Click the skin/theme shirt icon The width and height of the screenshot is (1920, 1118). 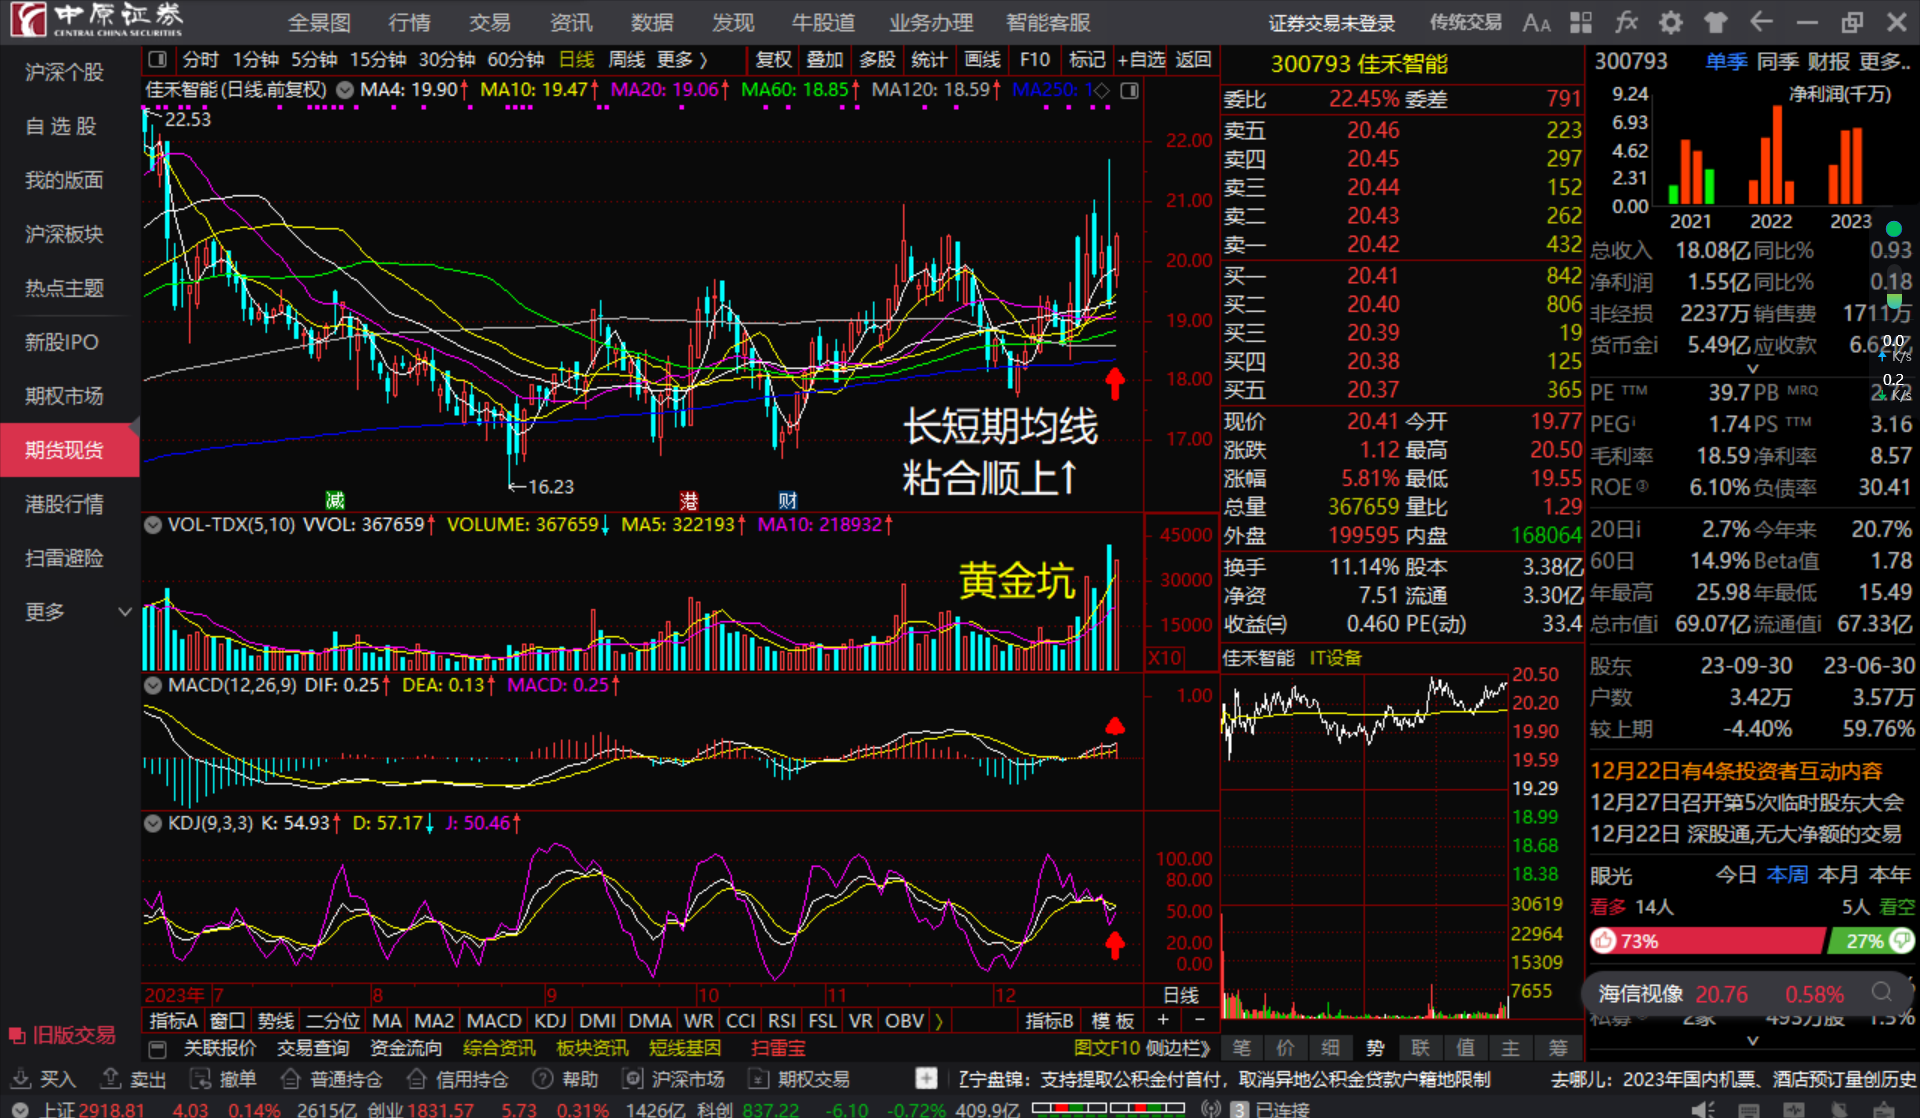coord(1716,23)
